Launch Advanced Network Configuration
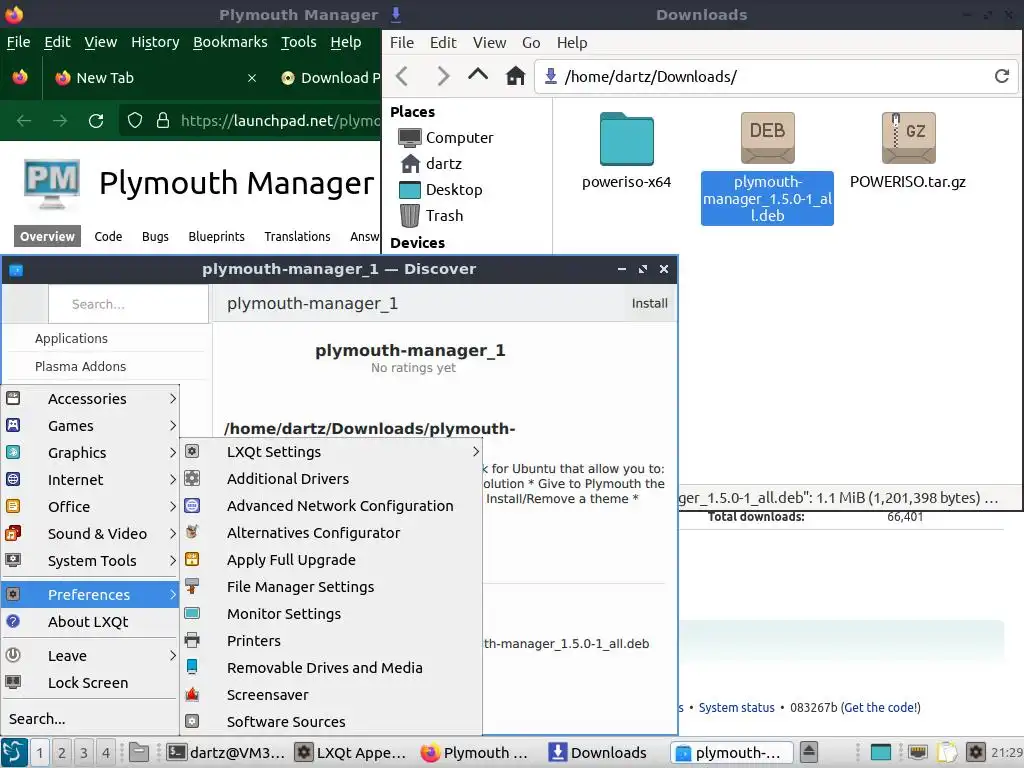The height and width of the screenshot is (768, 1024). point(331,505)
